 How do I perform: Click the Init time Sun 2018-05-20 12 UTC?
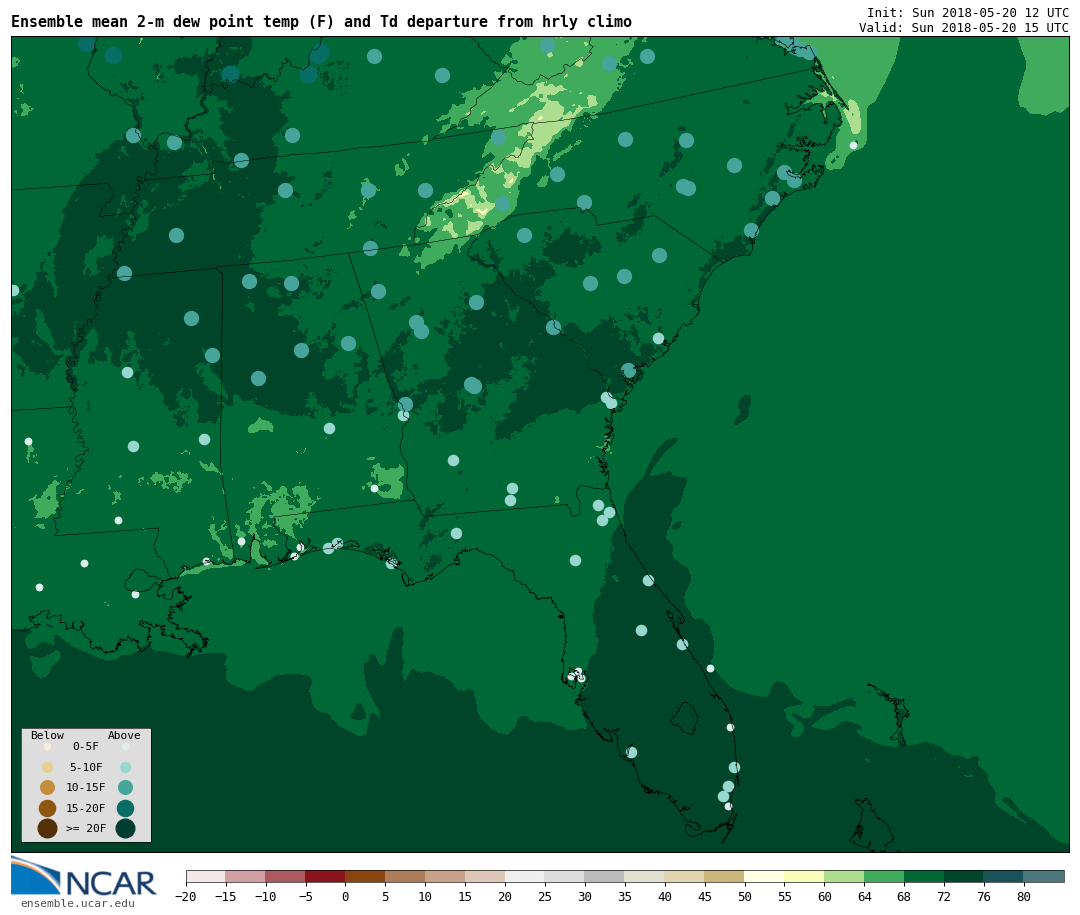coord(968,12)
